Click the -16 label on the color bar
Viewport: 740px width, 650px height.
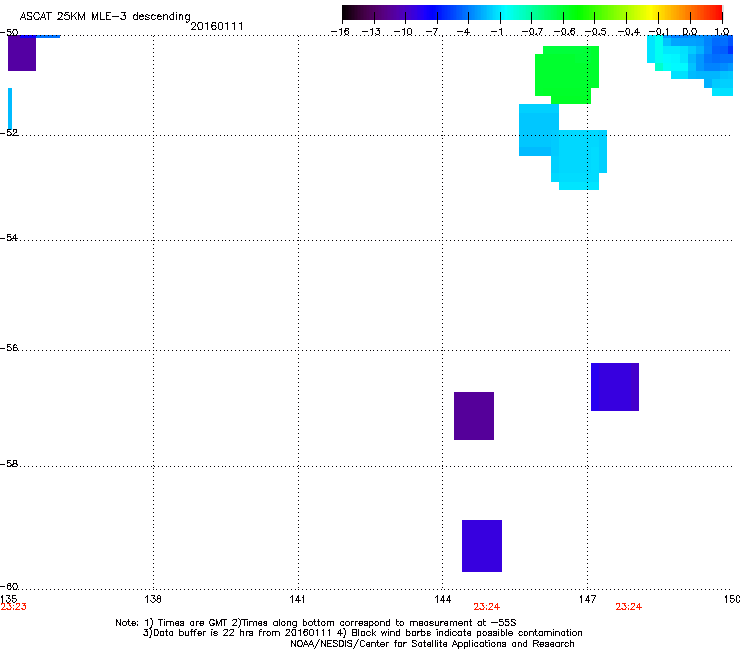340,32
